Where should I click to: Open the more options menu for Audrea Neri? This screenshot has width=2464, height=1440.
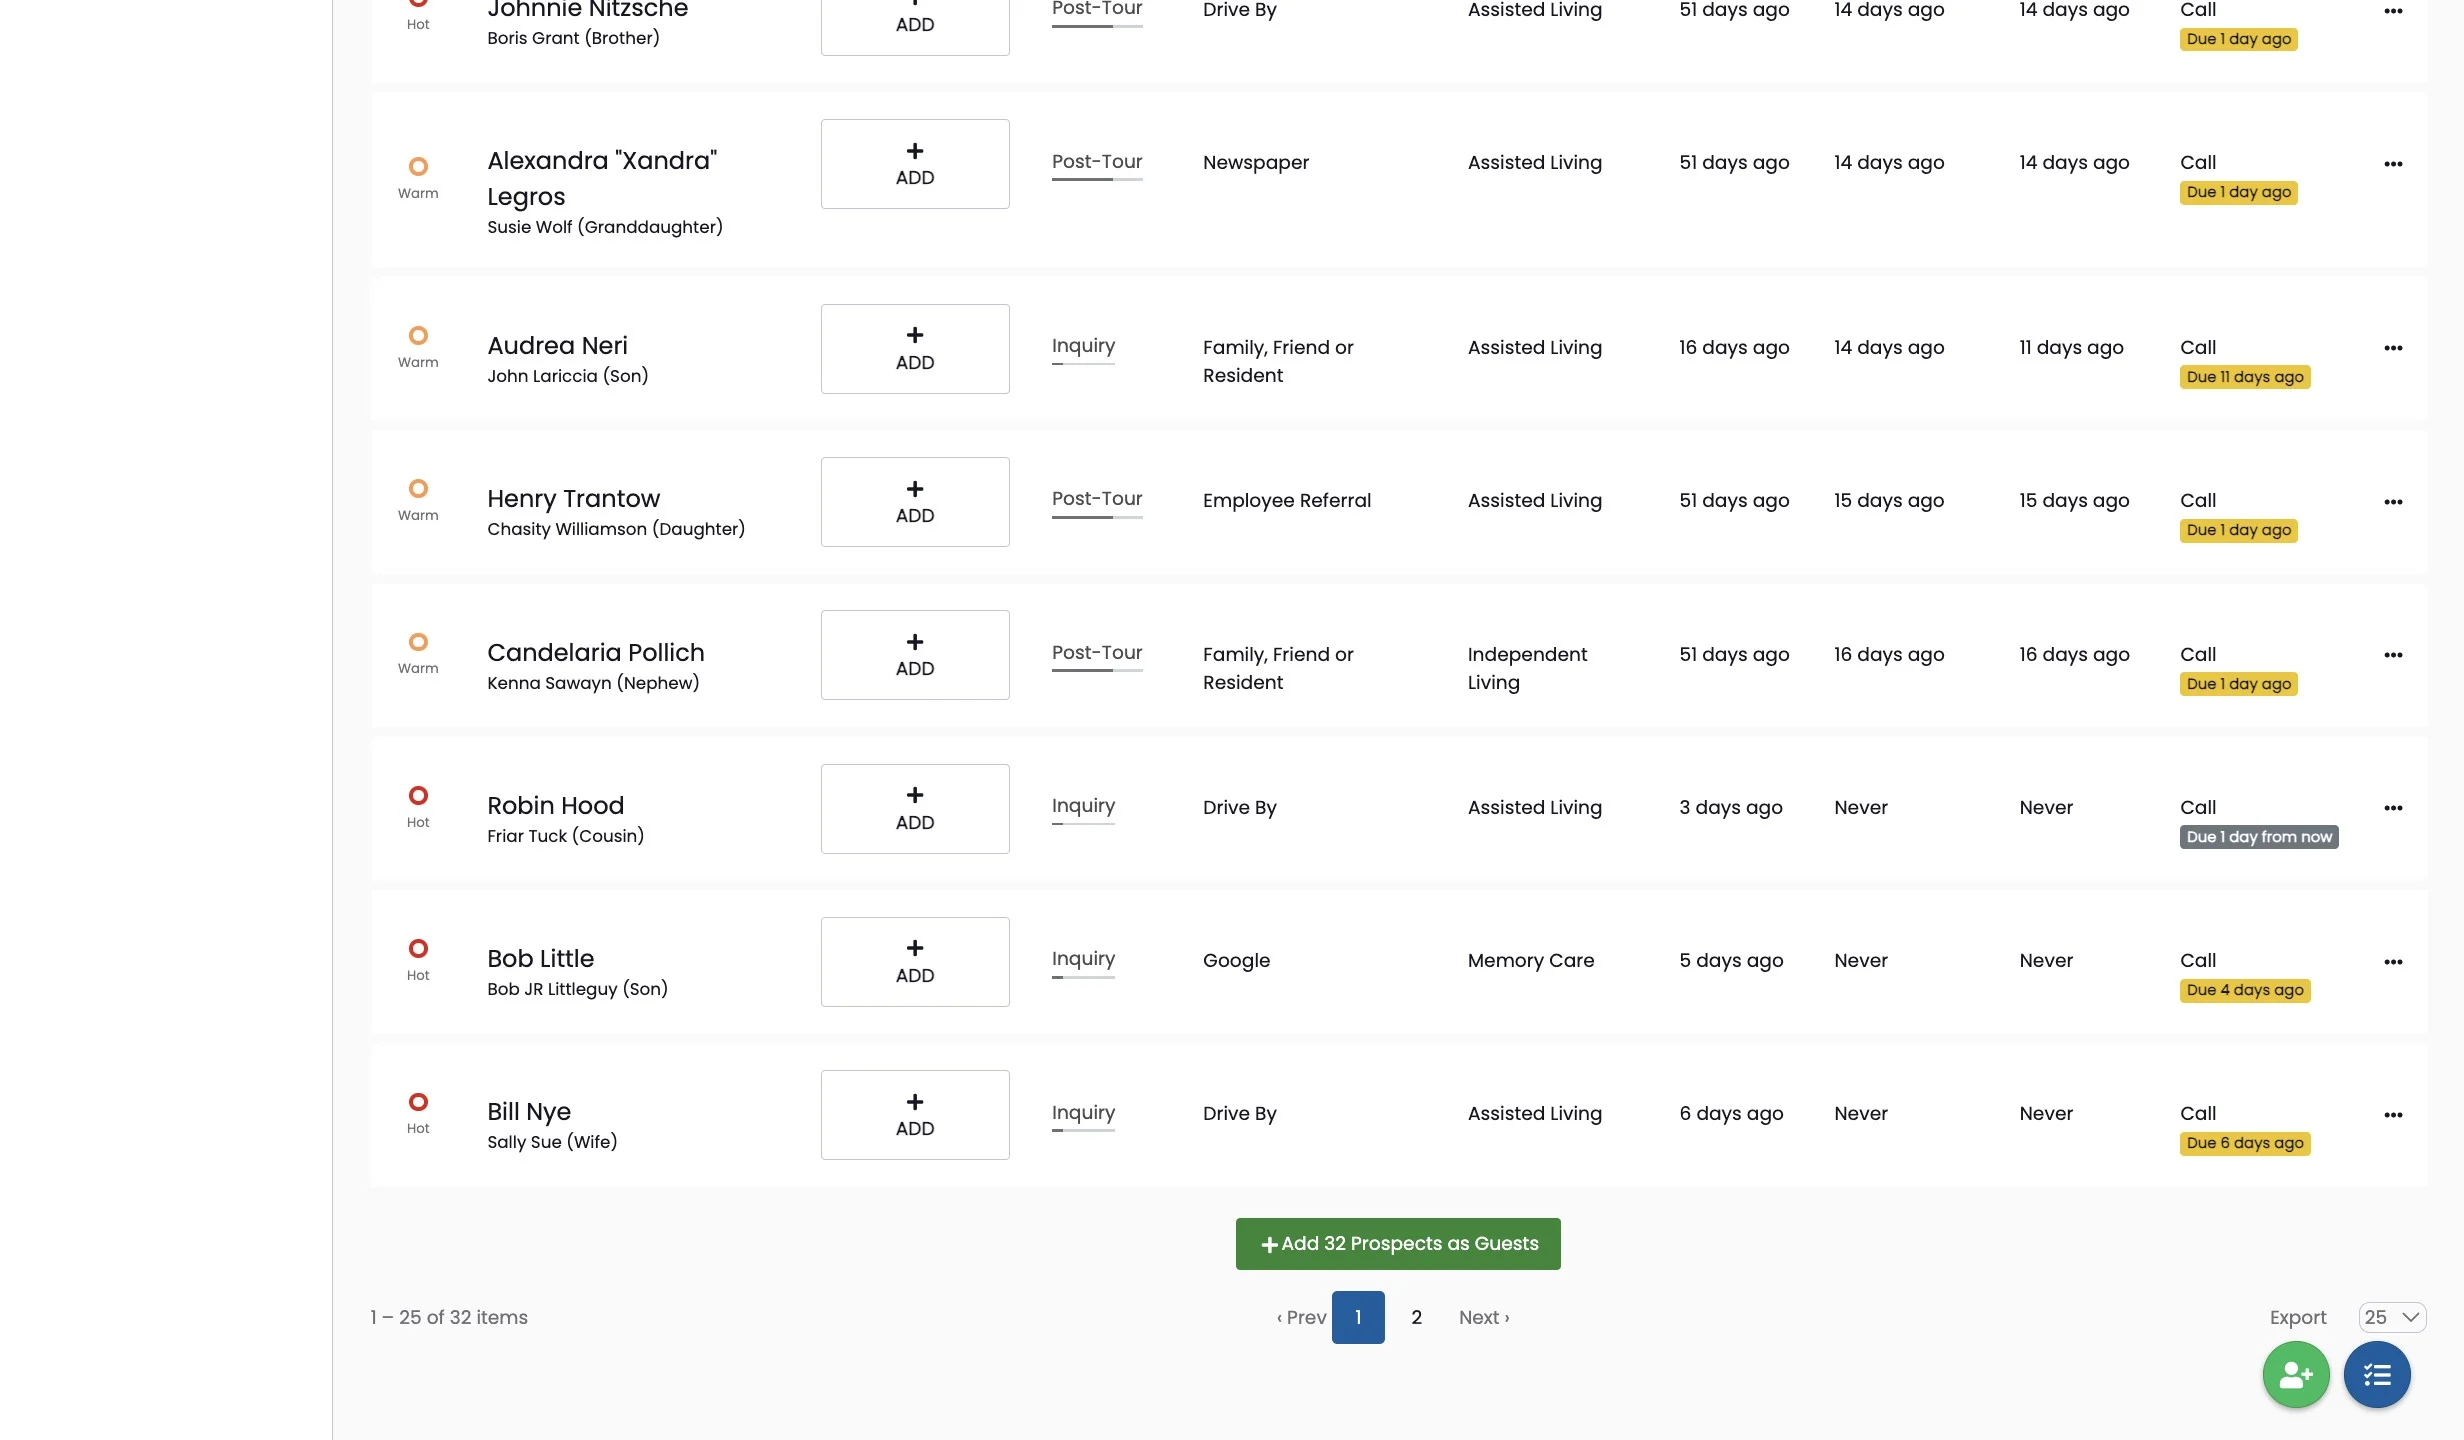pos(2392,348)
